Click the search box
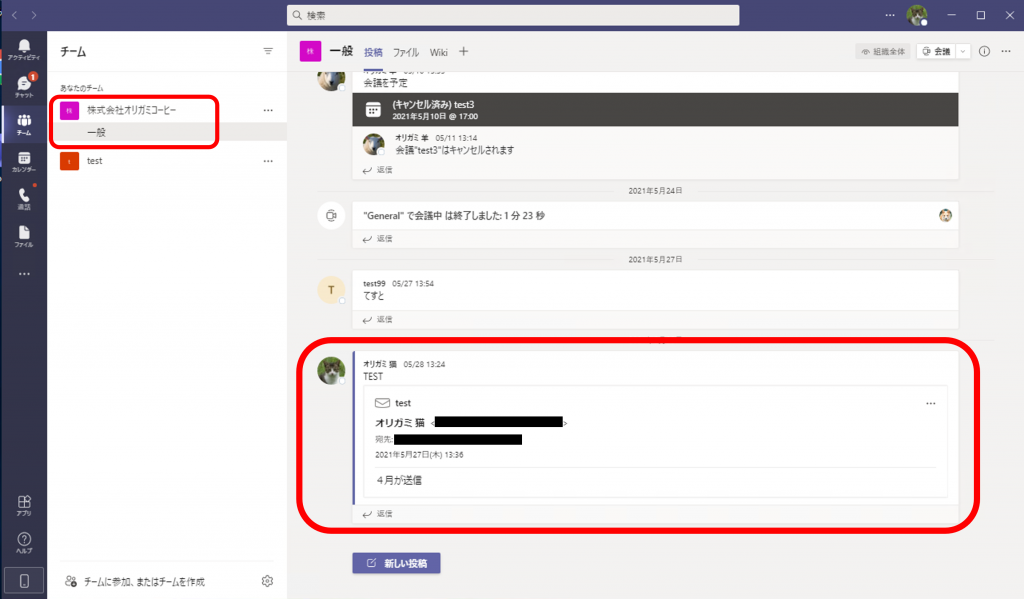The image size is (1024, 599). [x=513, y=15]
